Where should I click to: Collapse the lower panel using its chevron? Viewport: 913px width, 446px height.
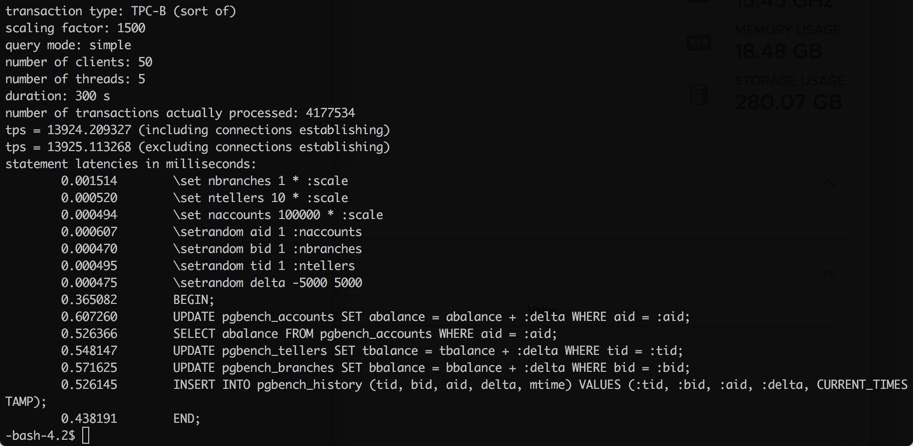[x=829, y=274]
